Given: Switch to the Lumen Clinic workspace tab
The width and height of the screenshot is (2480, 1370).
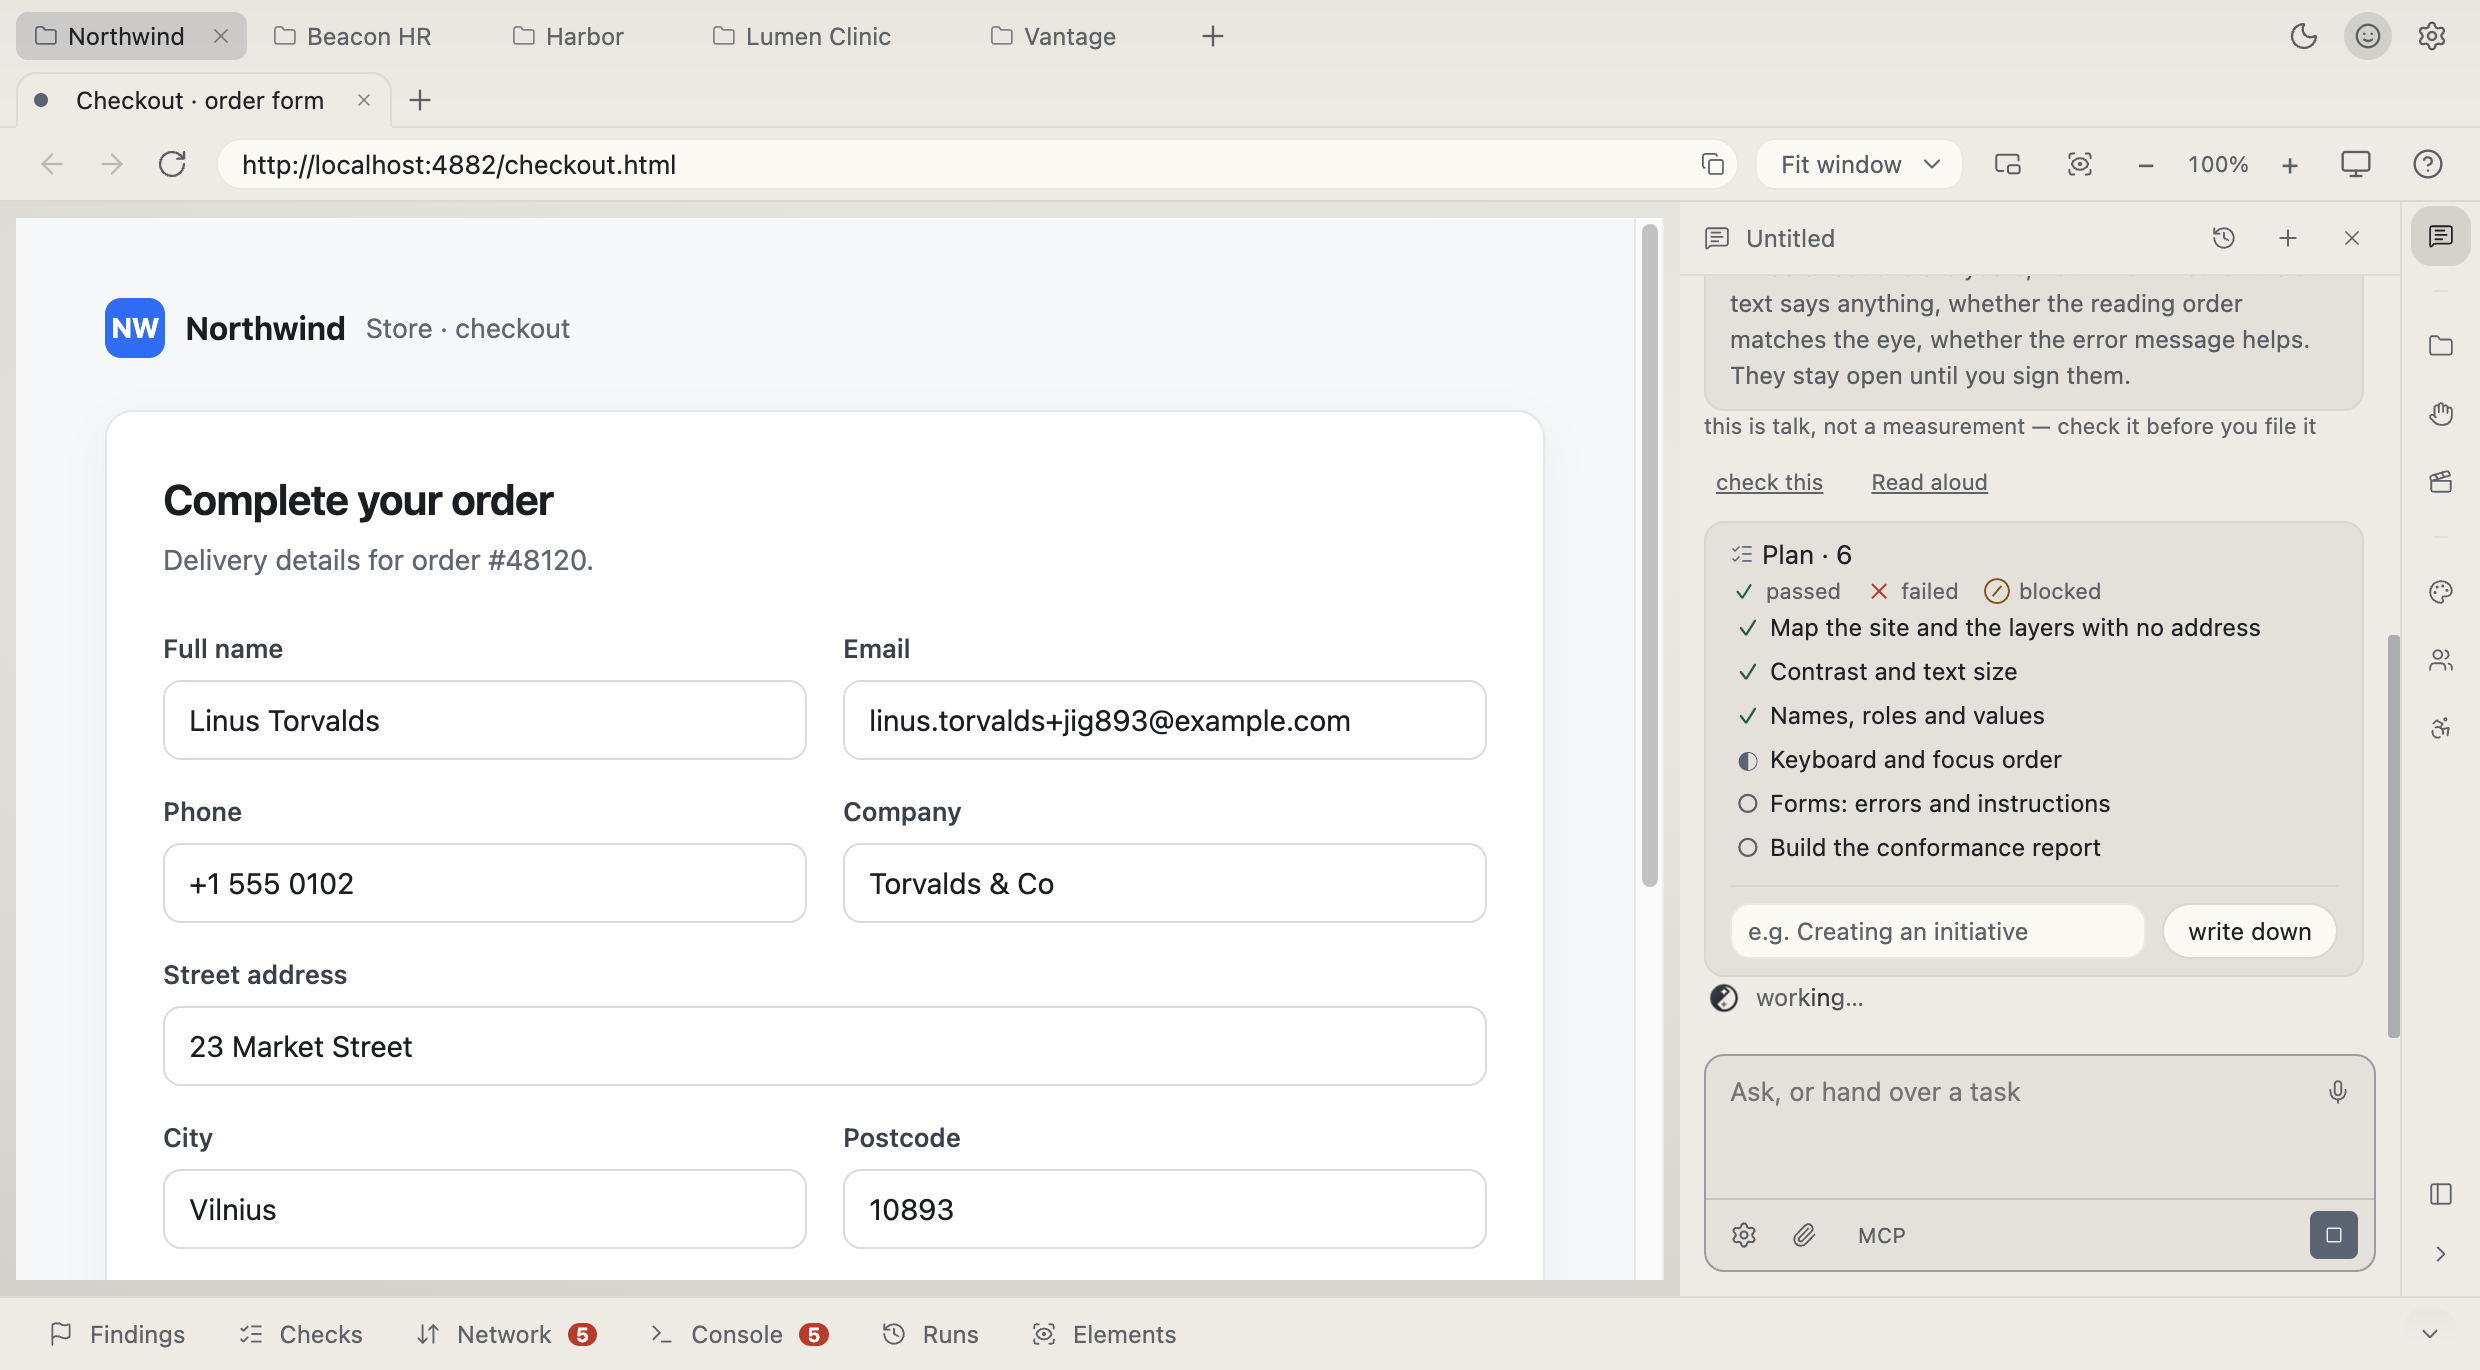Looking at the screenshot, I should click(802, 36).
